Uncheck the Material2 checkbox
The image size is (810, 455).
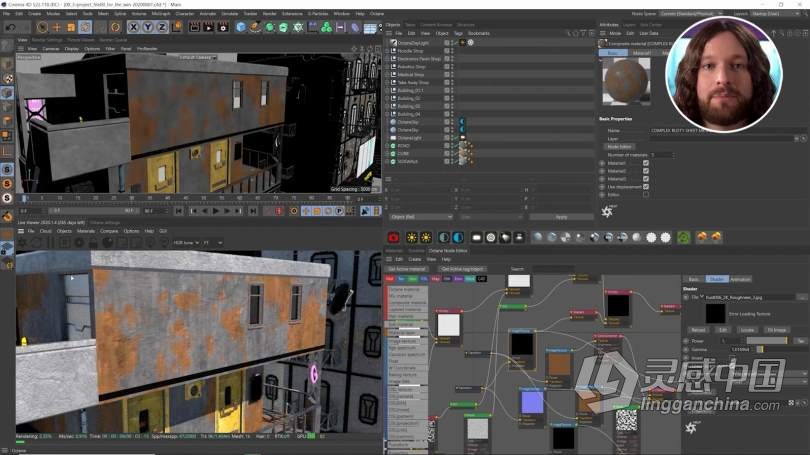pos(646,171)
